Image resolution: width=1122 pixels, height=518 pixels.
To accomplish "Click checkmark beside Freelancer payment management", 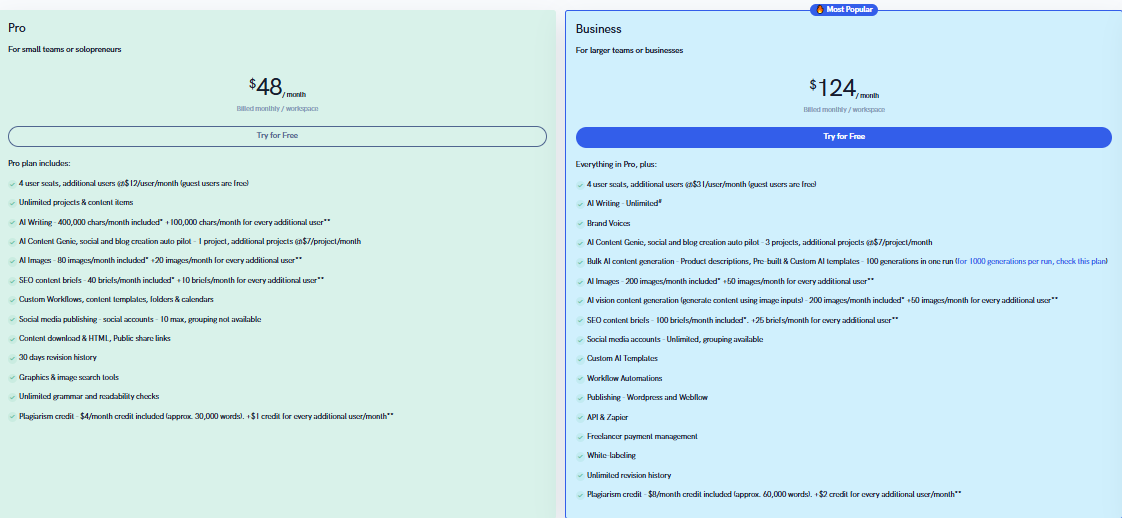I will [x=579, y=436].
